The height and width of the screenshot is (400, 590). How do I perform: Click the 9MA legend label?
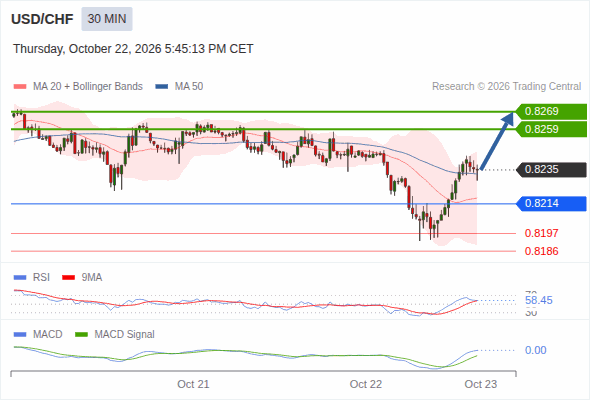(92, 278)
